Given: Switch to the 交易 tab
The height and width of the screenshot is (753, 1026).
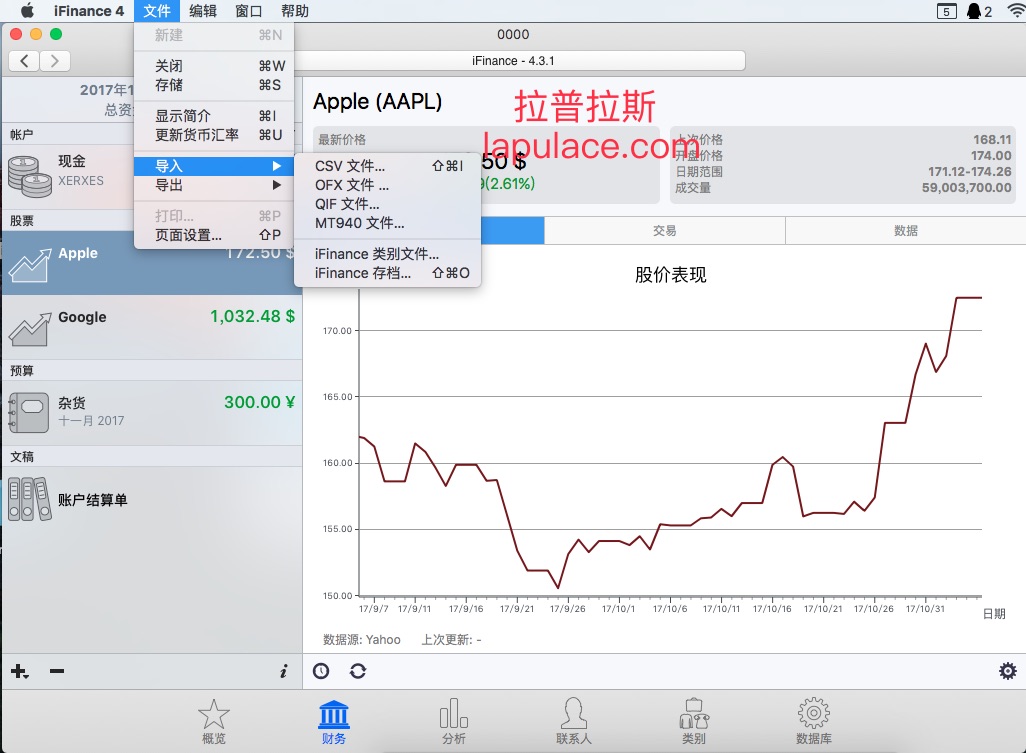Looking at the screenshot, I should [x=664, y=230].
